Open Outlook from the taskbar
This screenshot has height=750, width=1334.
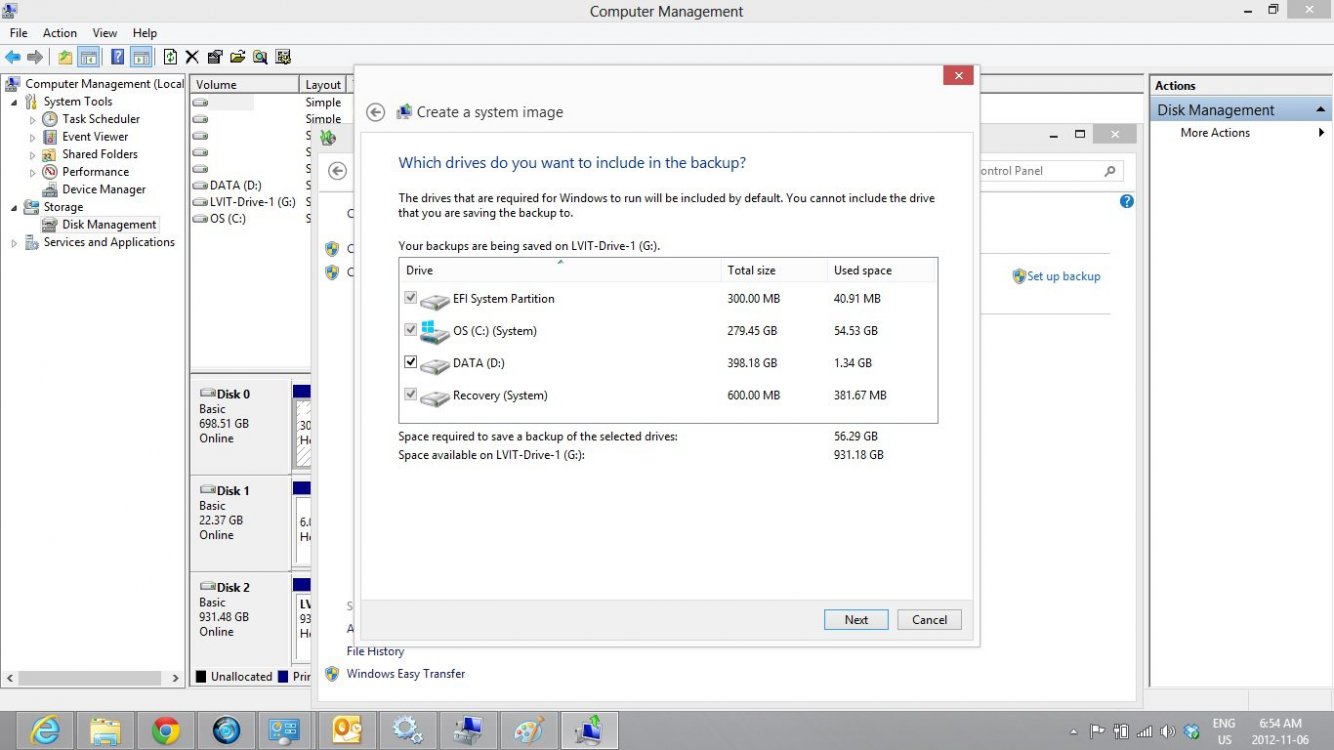(347, 730)
